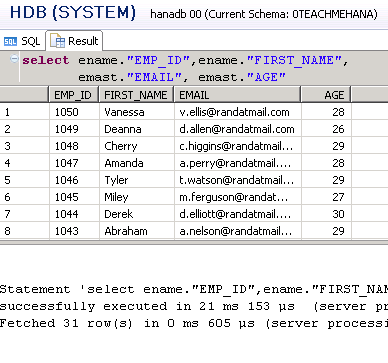Click the row number 5 cell
Screen dimensions: 388x363
(24, 180)
